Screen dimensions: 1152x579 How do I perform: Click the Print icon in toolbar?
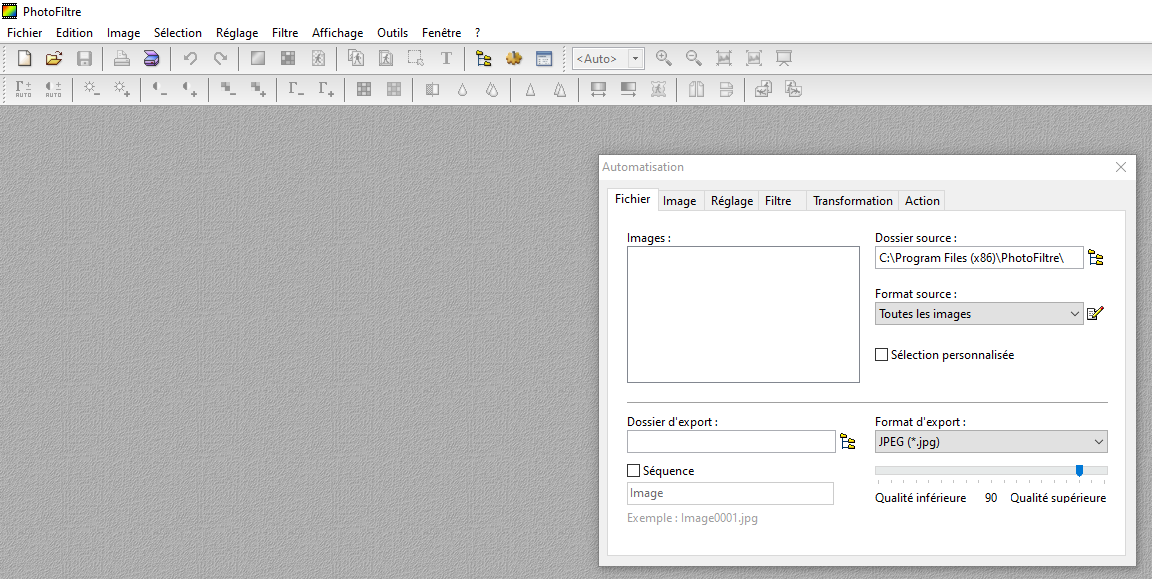pos(121,59)
